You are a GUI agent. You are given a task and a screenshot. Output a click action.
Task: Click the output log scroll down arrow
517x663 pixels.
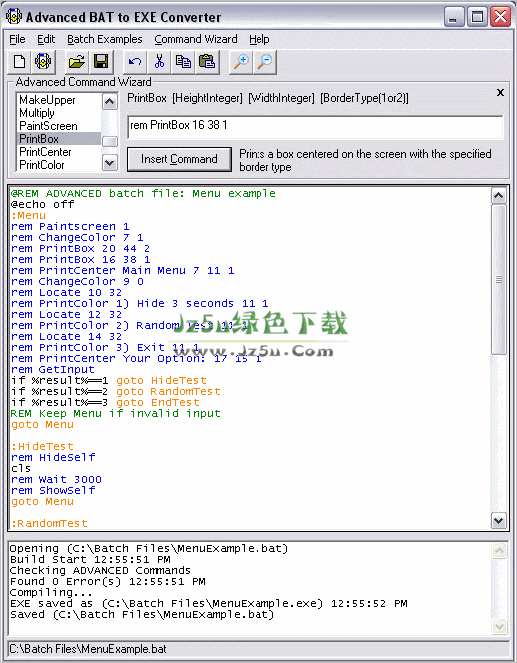pyautogui.click(x=500, y=626)
